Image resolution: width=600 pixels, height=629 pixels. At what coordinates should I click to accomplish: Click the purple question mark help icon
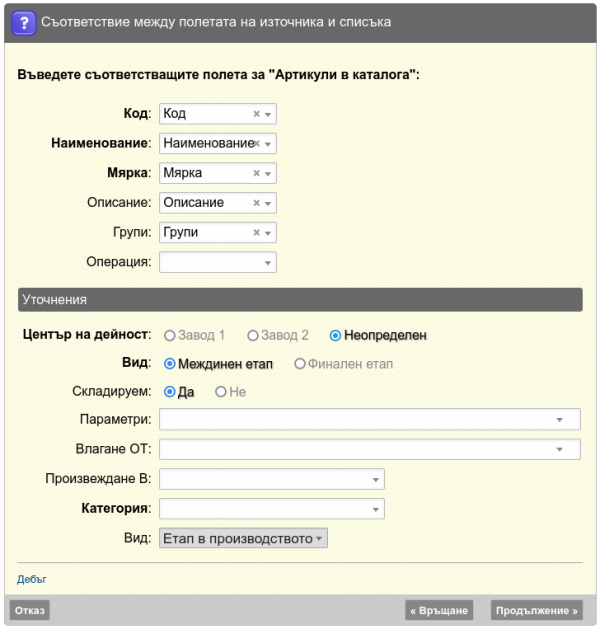coord(24,22)
